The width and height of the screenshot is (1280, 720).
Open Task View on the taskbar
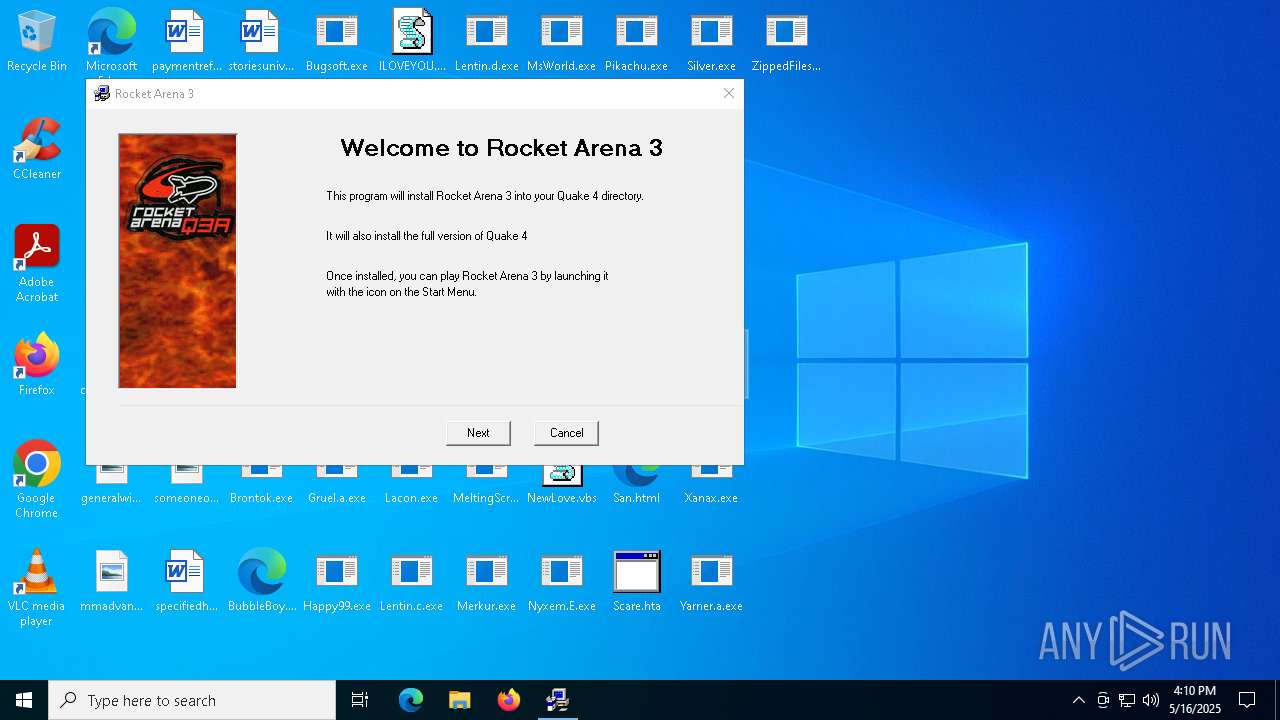[360, 700]
